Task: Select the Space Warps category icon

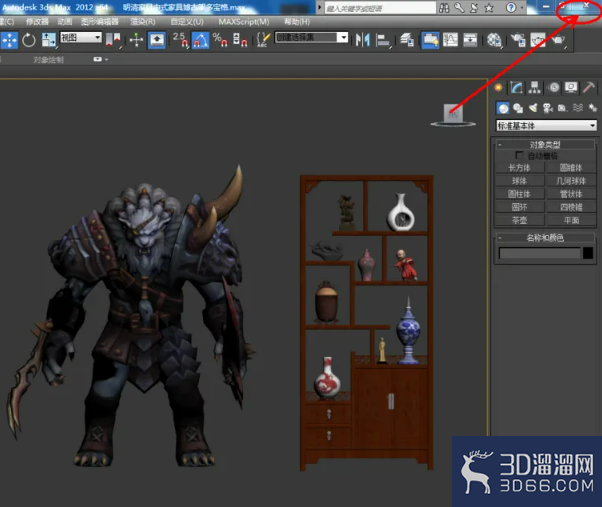Action: pos(578,108)
